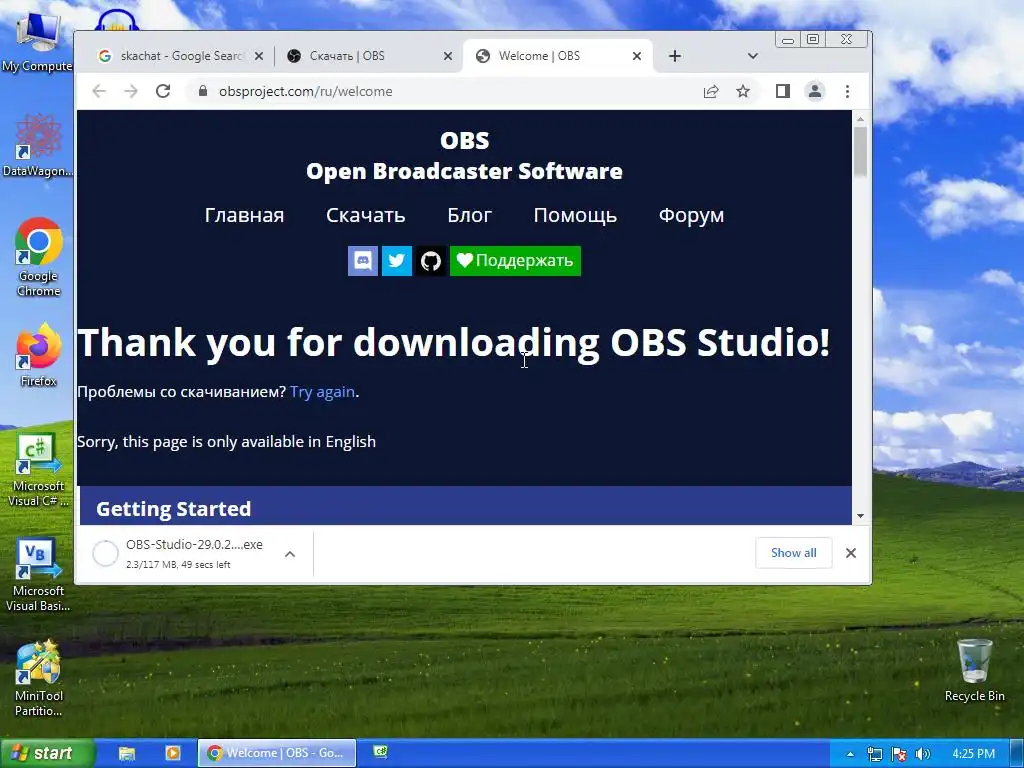Click the lock icon in the address bar

pos(202,91)
